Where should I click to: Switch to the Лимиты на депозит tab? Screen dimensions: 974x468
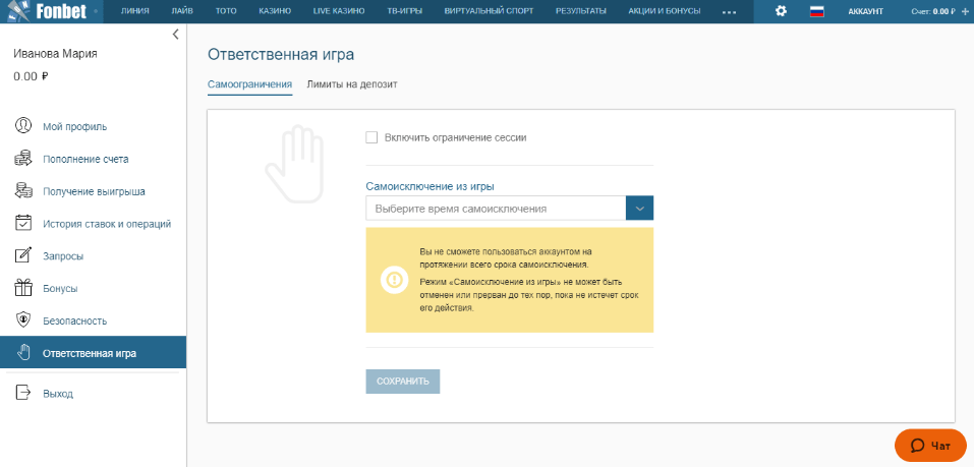(x=352, y=84)
